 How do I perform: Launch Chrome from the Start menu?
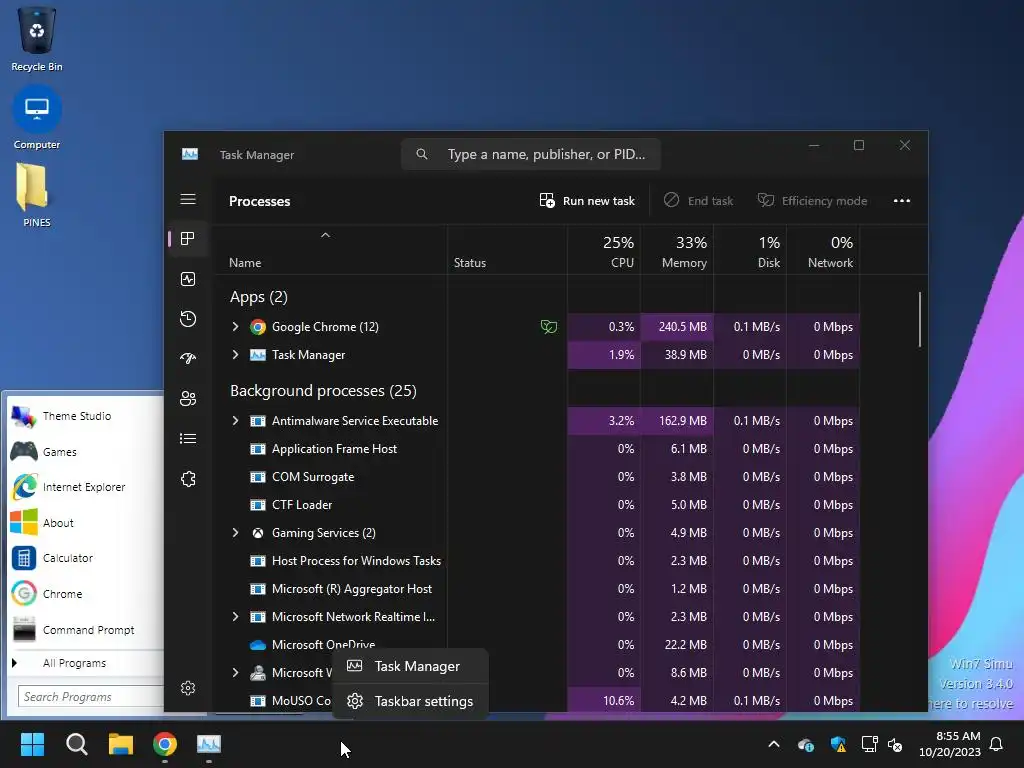click(63, 594)
